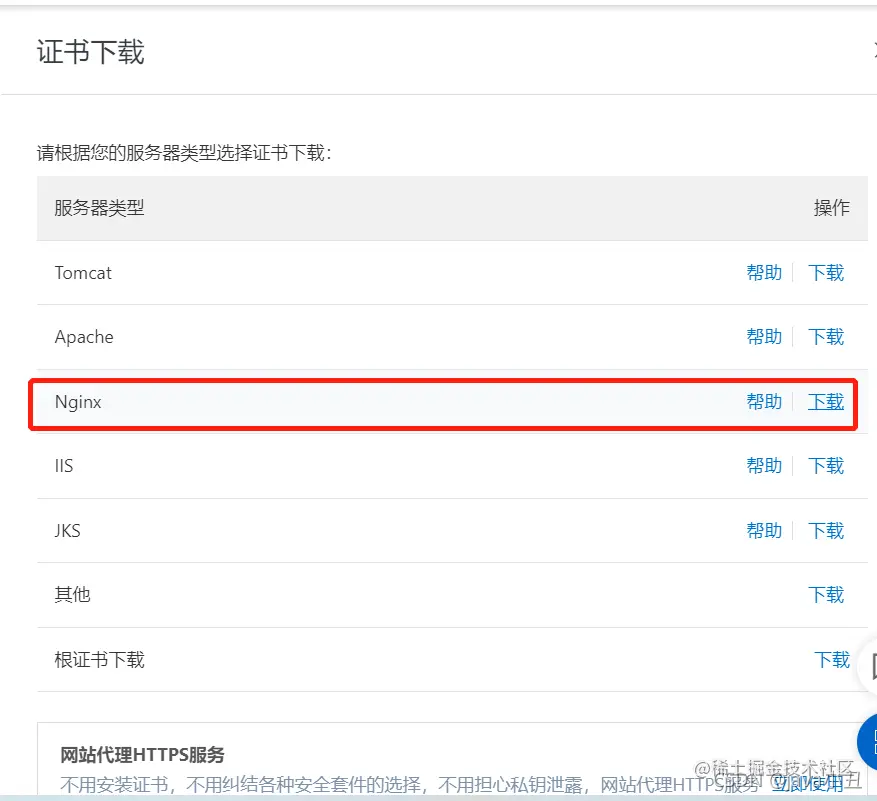Download the JKS certificate
This screenshot has width=877, height=801.
pos(826,530)
